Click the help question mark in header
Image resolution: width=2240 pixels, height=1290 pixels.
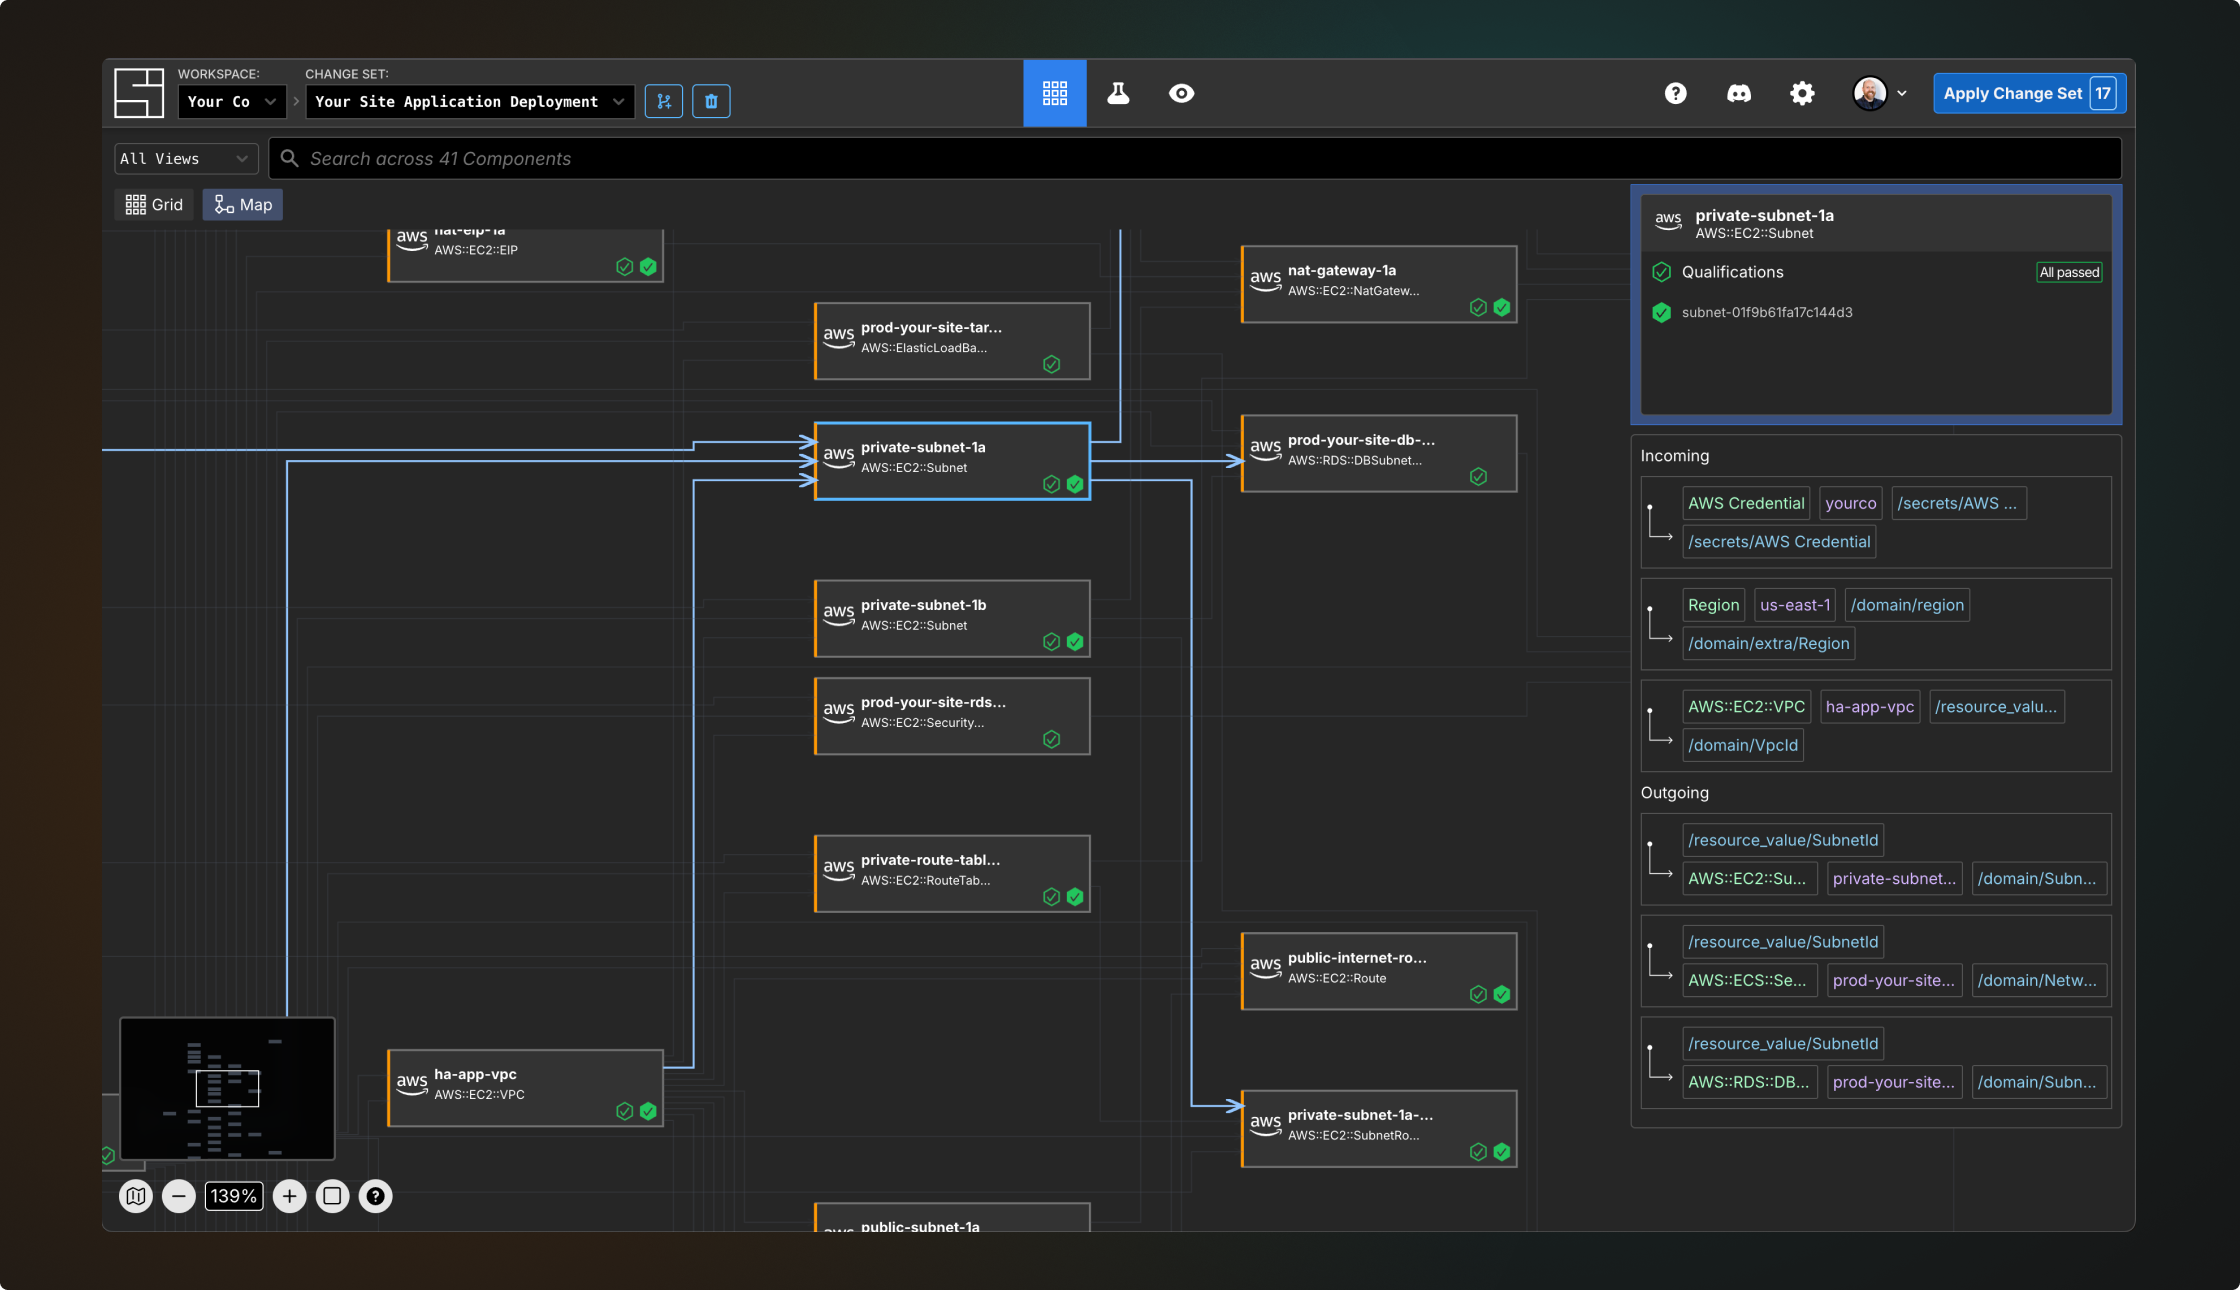[1675, 93]
